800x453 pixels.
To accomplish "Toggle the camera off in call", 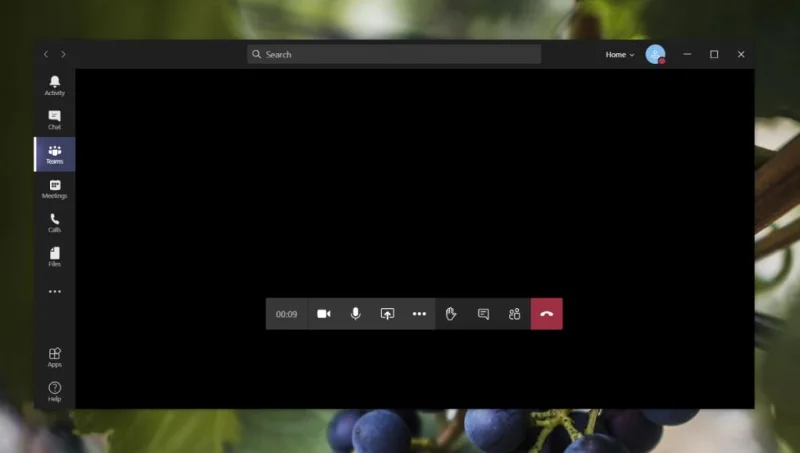I will point(323,314).
